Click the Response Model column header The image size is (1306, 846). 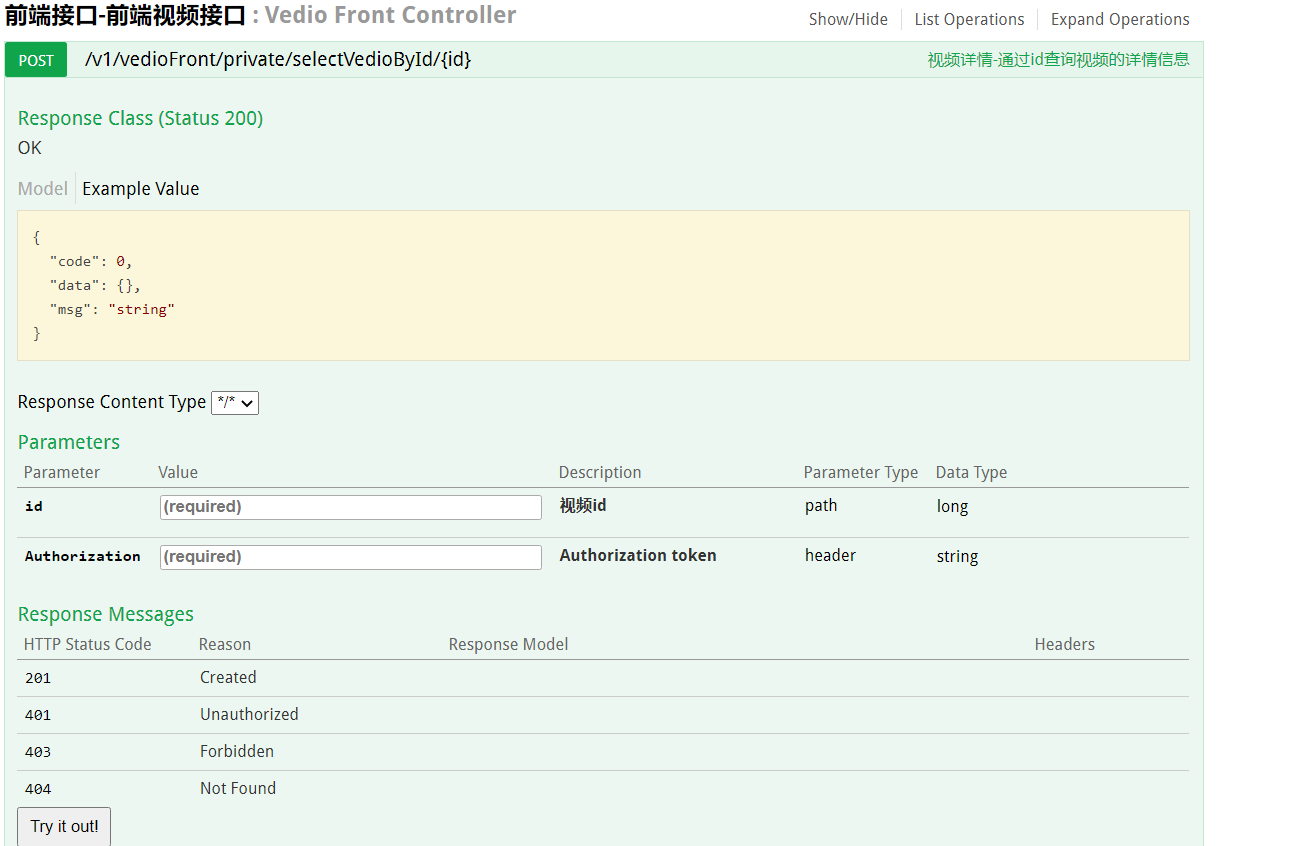pyautogui.click(x=508, y=644)
